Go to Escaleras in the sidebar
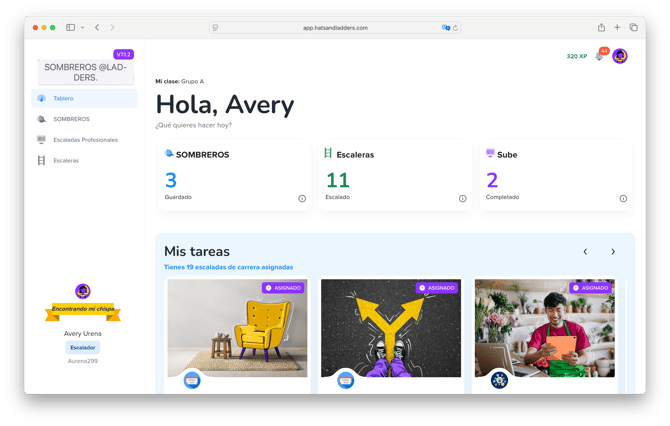This screenshot has height=426, width=670. click(66, 160)
